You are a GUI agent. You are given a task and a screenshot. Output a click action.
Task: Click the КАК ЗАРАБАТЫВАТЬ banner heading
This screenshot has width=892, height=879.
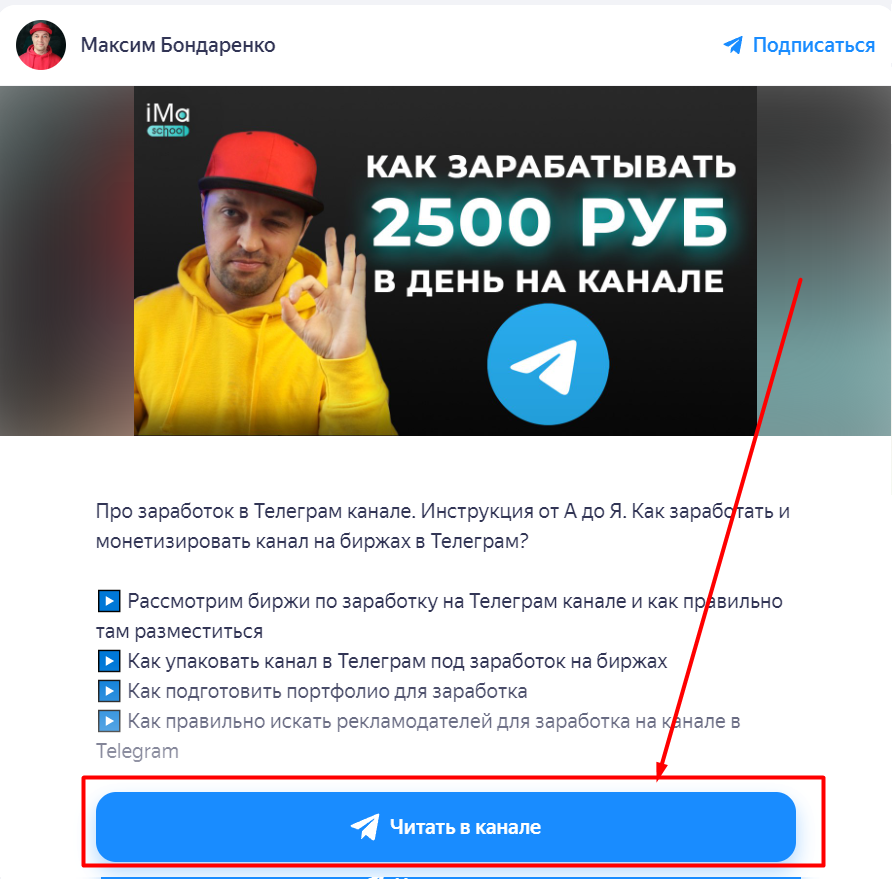click(x=551, y=167)
